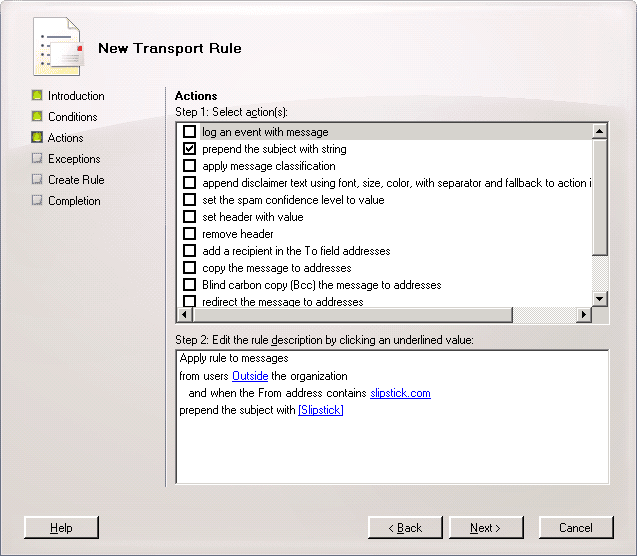Screen dimensions: 637x556
Task: Select the Introduction step label
Action: [76, 96]
